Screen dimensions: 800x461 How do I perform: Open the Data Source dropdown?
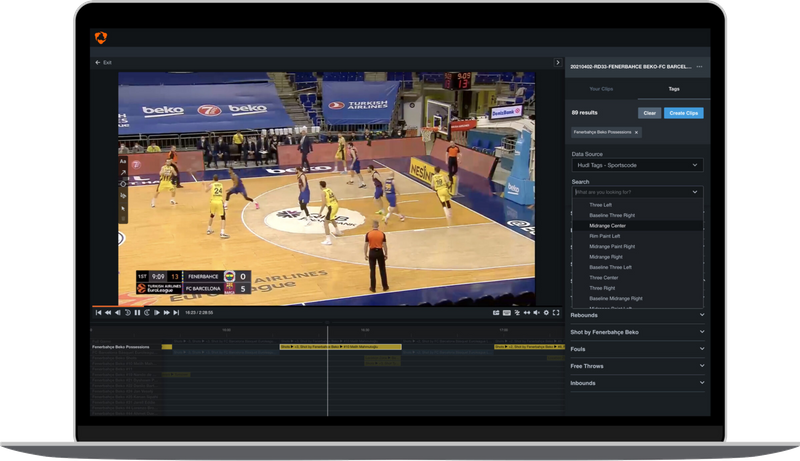tap(637, 165)
